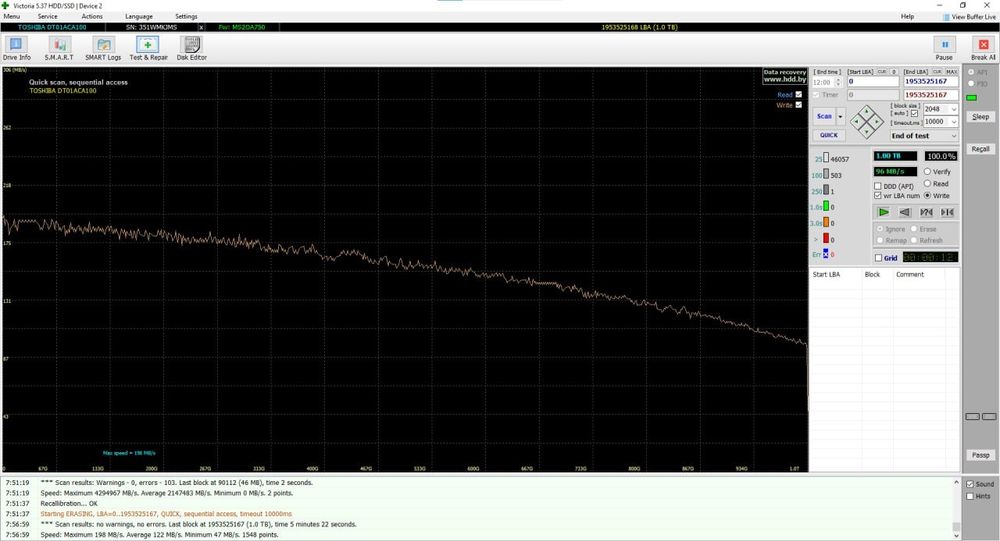Click the 1.0s green block indicator
This screenshot has height=541, width=1000.
click(x=826, y=205)
